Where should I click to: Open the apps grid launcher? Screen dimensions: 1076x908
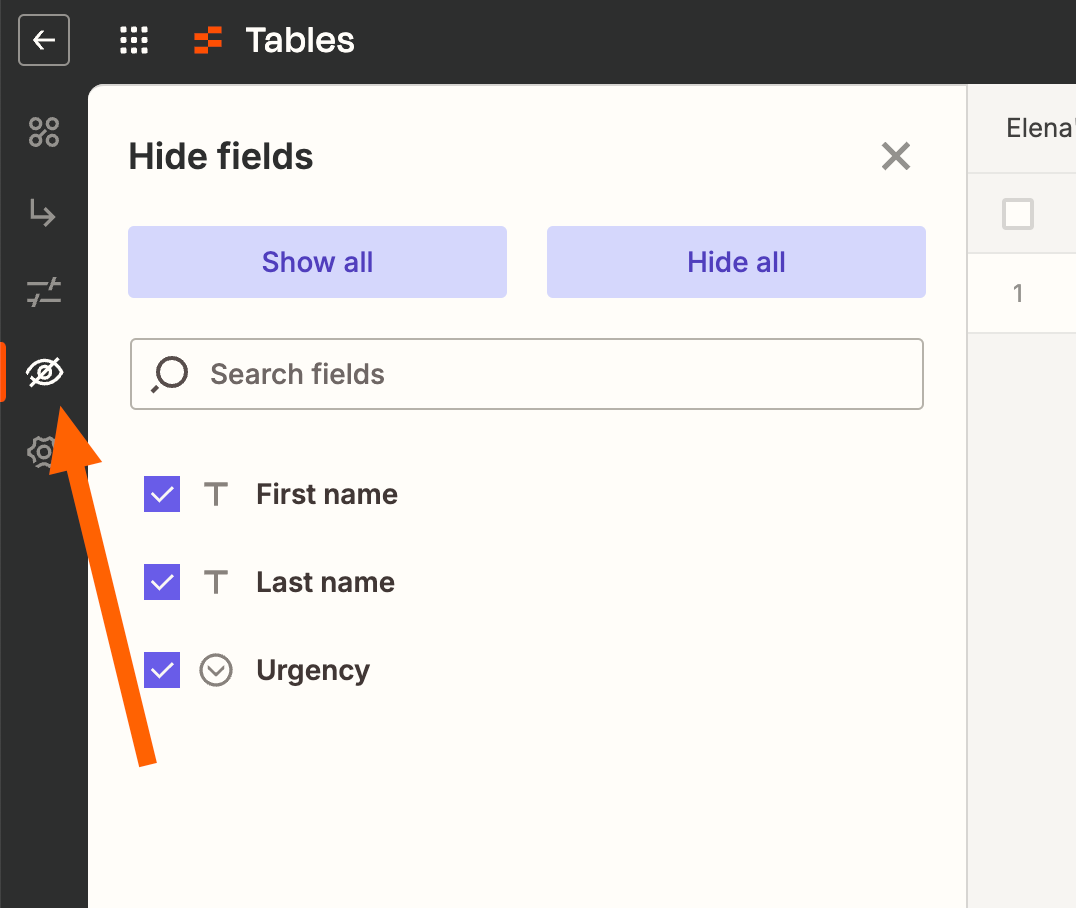[134, 41]
